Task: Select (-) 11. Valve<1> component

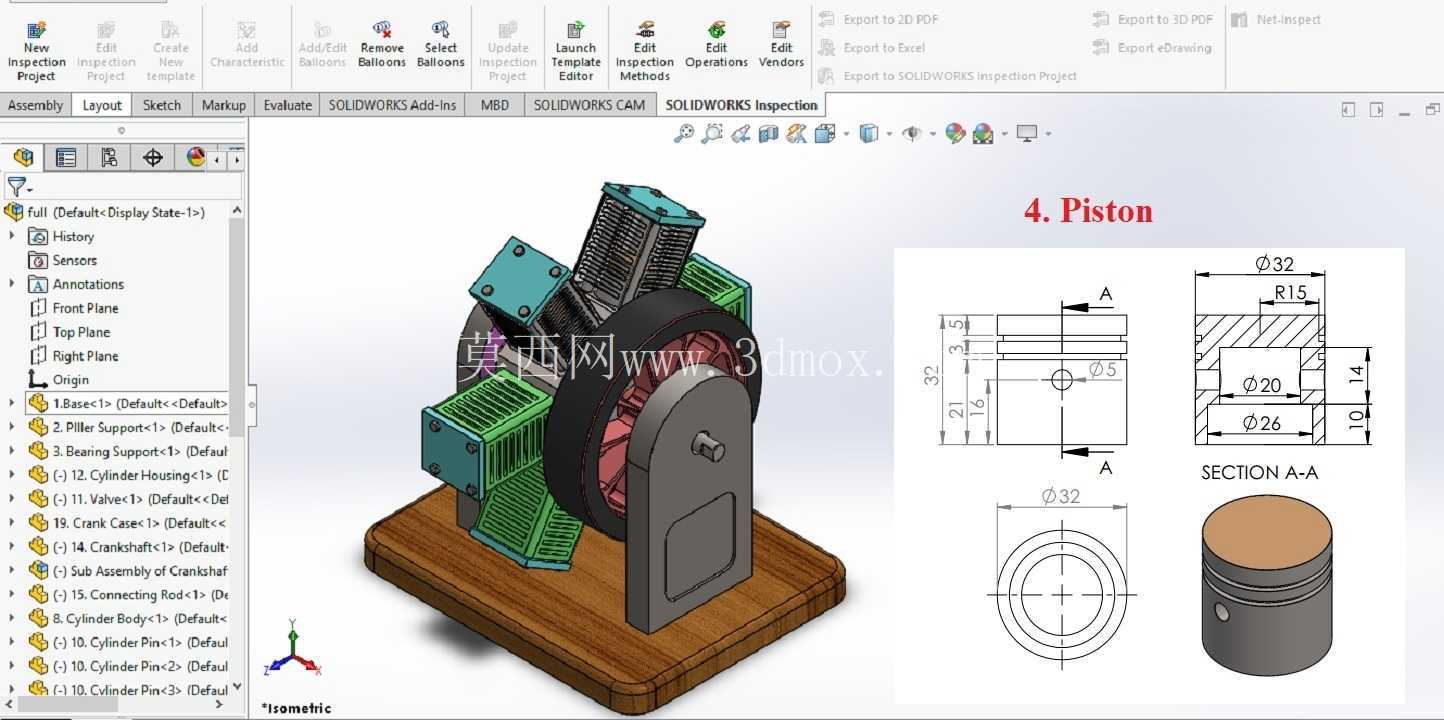Action: (x=128, y=498)
